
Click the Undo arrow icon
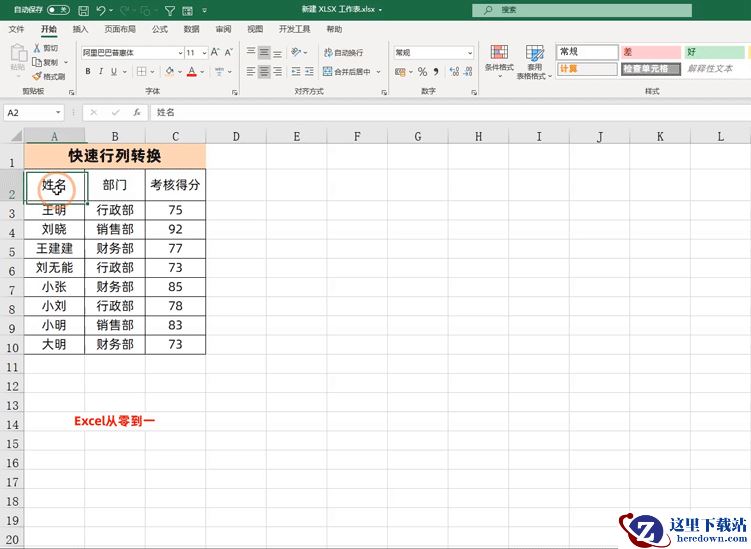[100, 10]
